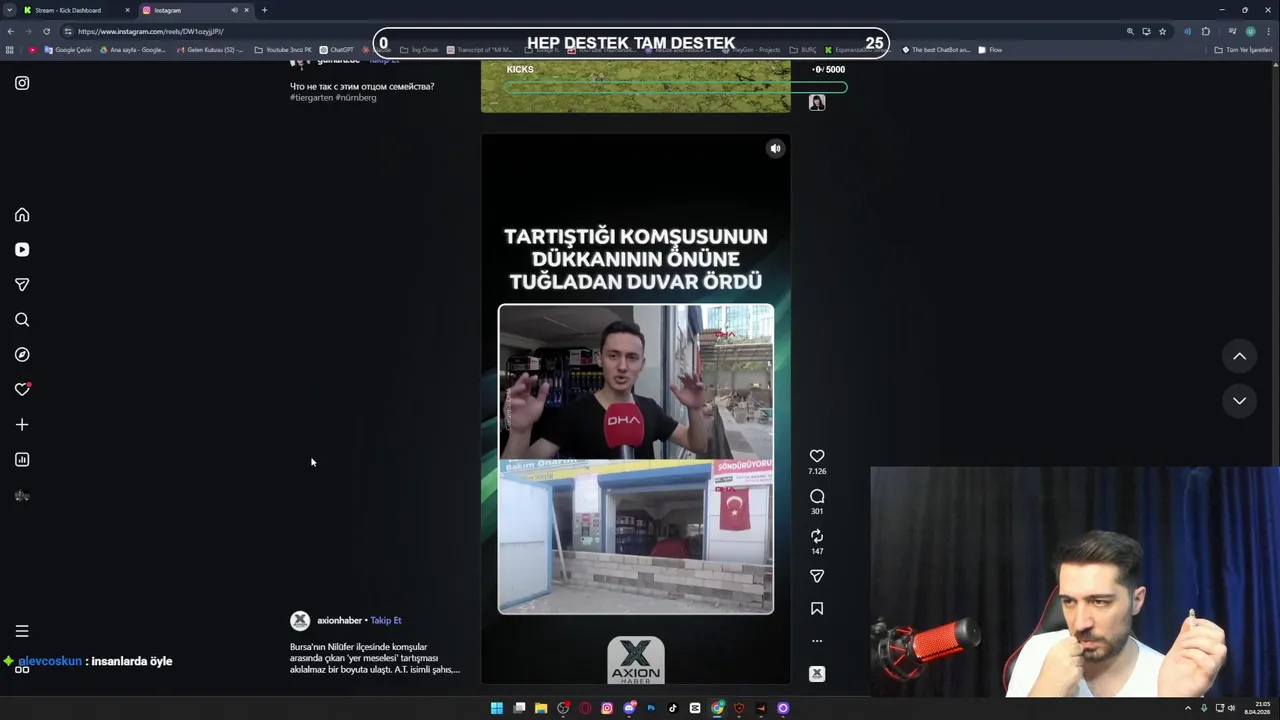Go to previous reel with up arrow
1280x720 pixels.
[x=1239, y=356]
